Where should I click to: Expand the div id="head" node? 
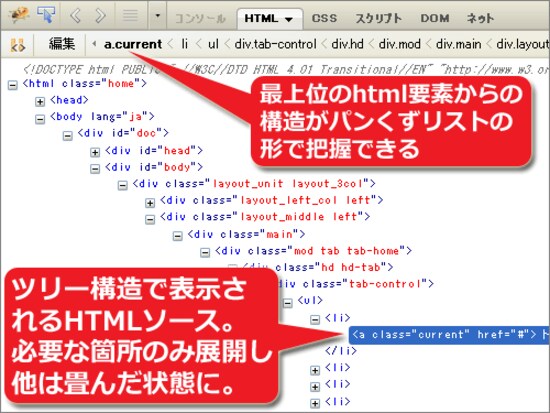click(95, 152)
